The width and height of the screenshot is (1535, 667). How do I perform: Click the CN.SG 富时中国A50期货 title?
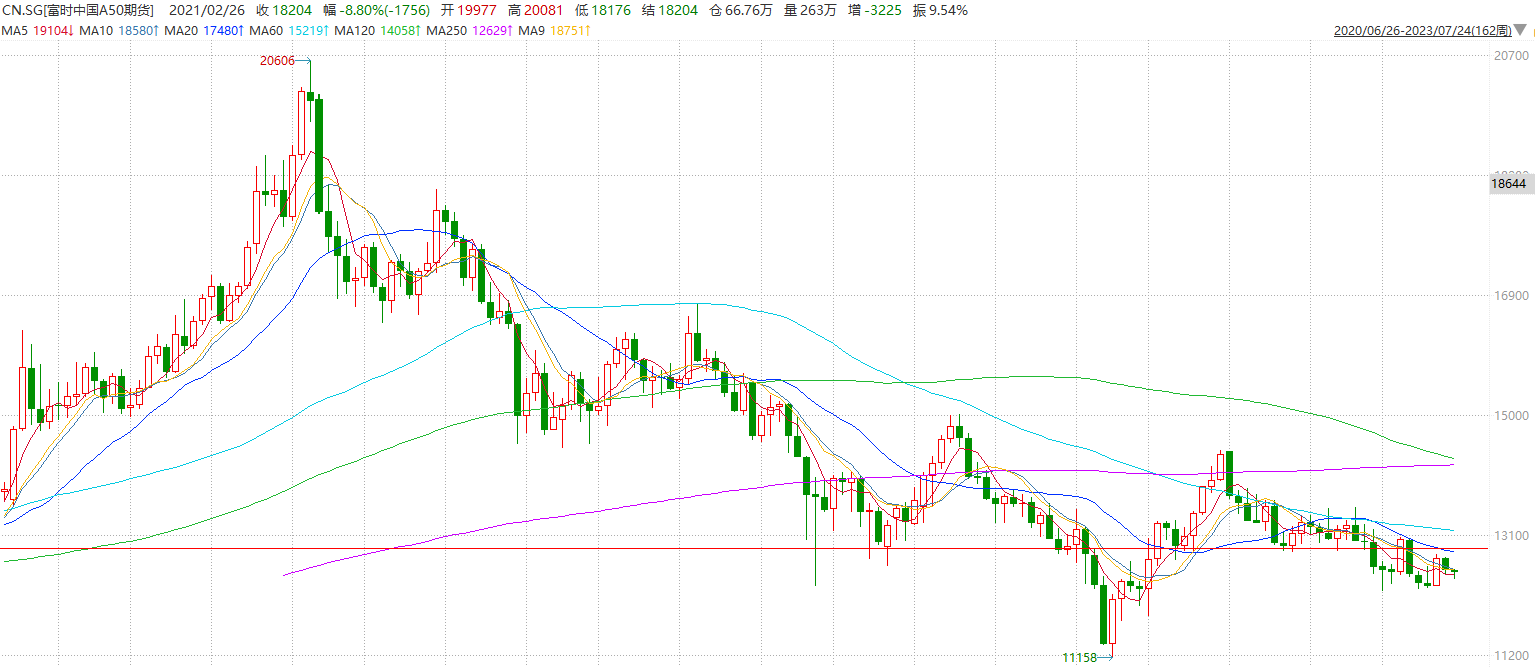pyautogui.click(x=77, y=10)
